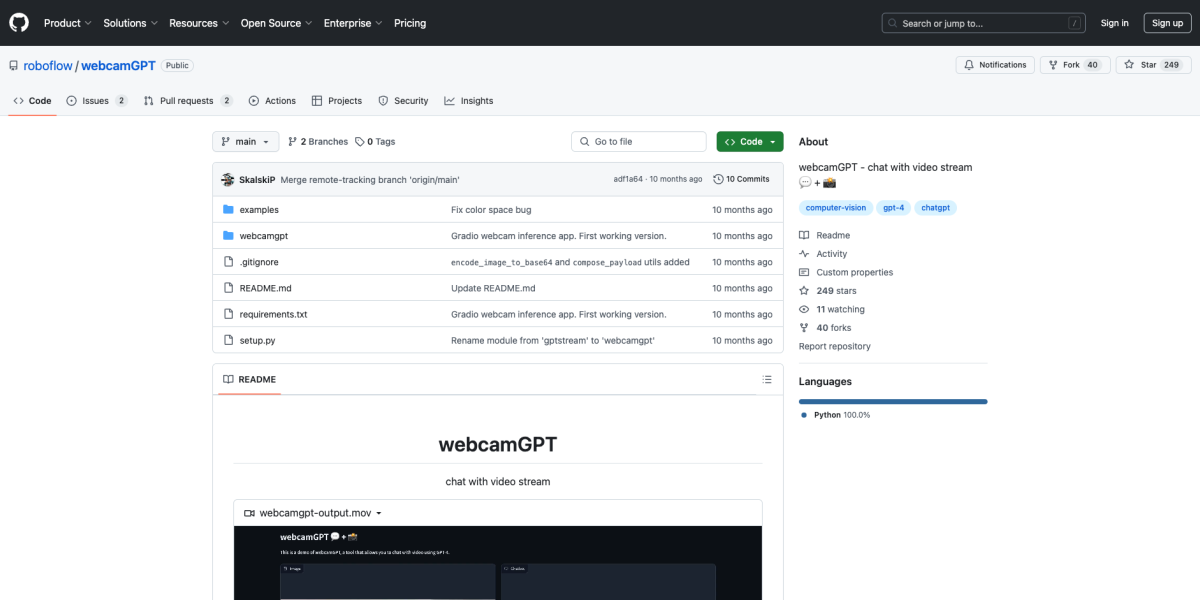Click the SkalskiP avatar thumbnail
Image resolution: width=1200 pixels, height=600 pixels.
[228, 179]
